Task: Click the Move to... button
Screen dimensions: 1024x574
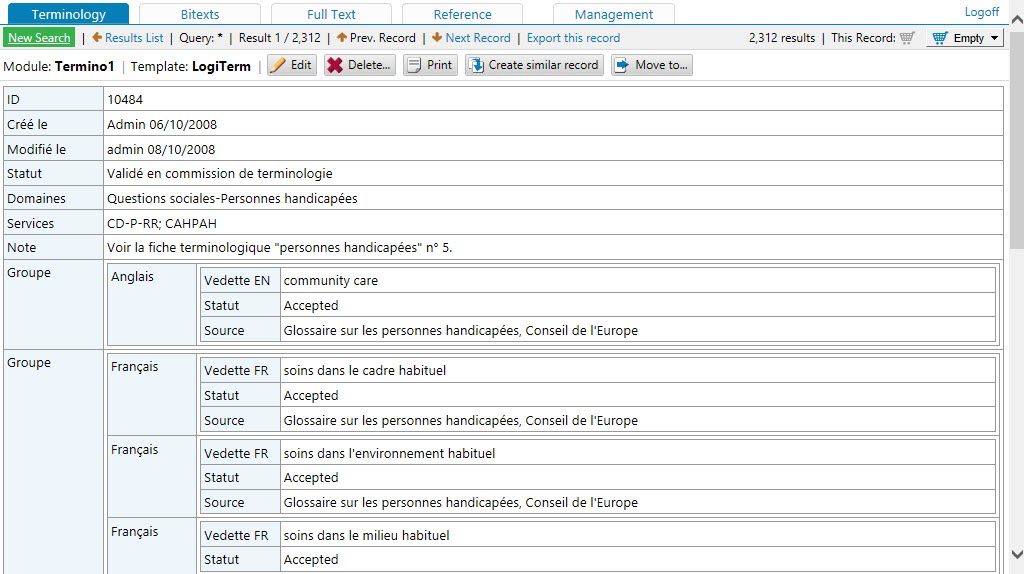Action: pos(651,65)
